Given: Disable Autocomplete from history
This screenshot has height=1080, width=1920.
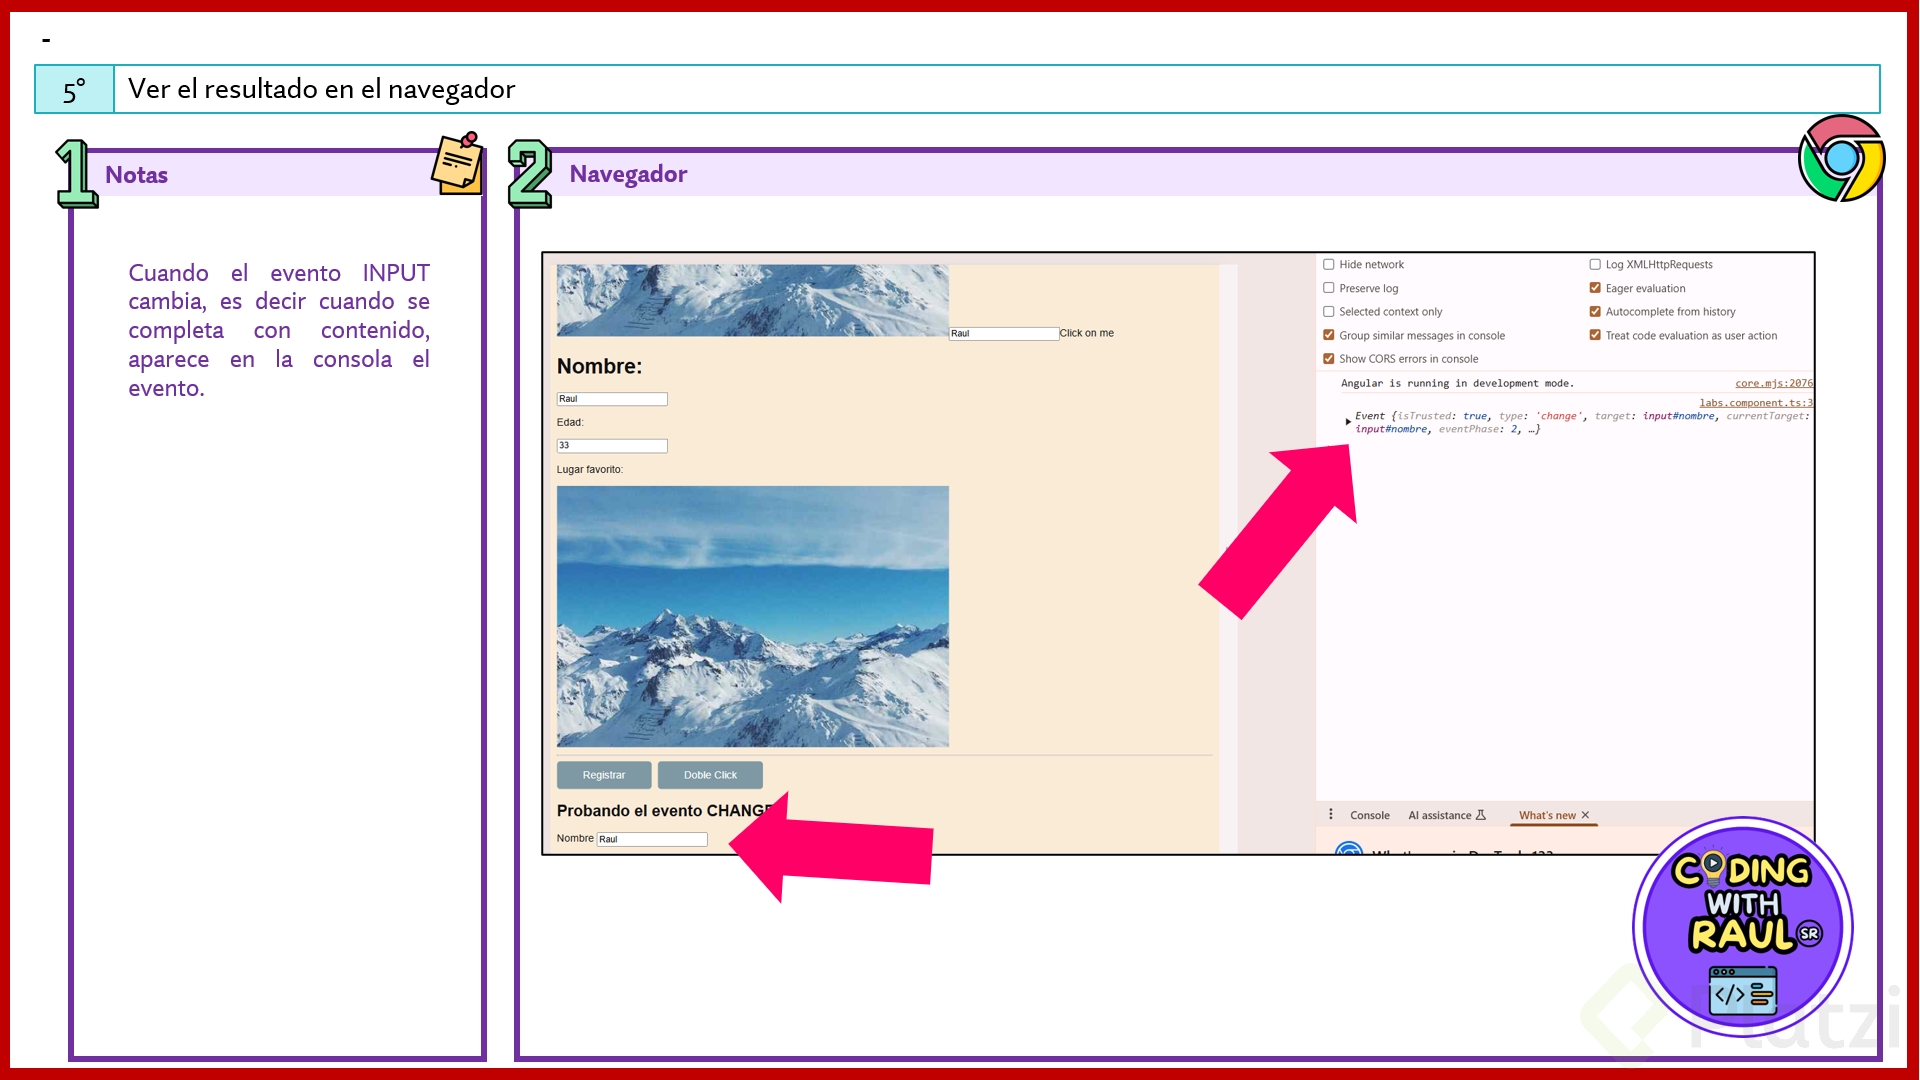Looking at the screenshot, I should tap(1595, 312).
